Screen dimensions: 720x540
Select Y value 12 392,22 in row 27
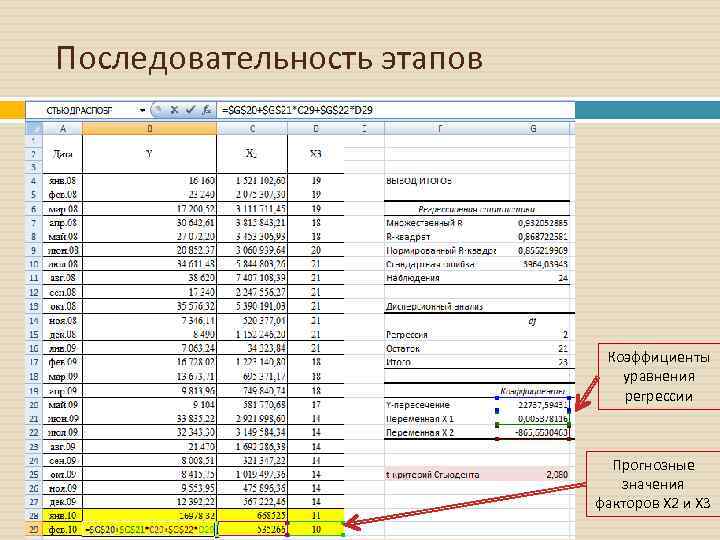point(149,502)
